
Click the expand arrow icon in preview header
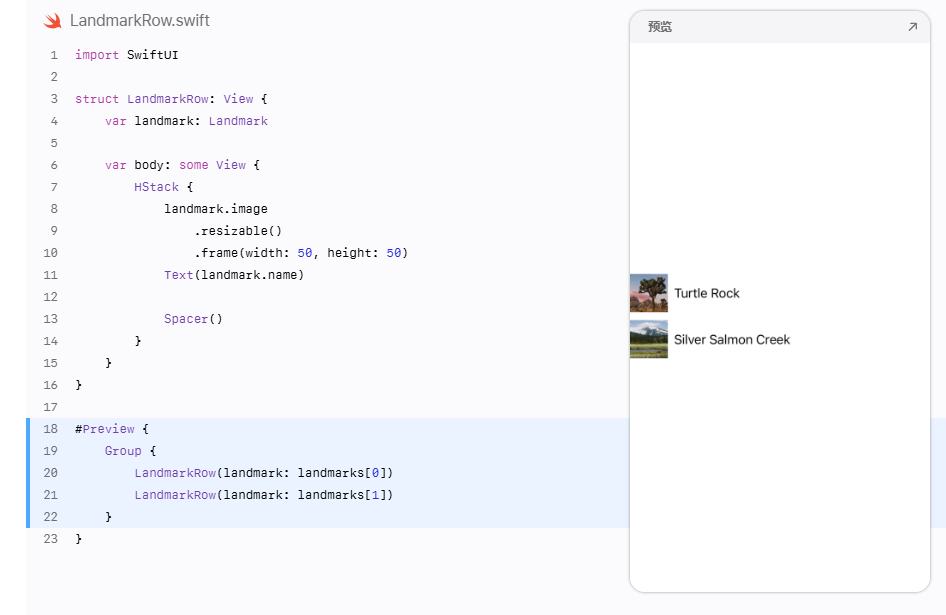click(912, 27)
